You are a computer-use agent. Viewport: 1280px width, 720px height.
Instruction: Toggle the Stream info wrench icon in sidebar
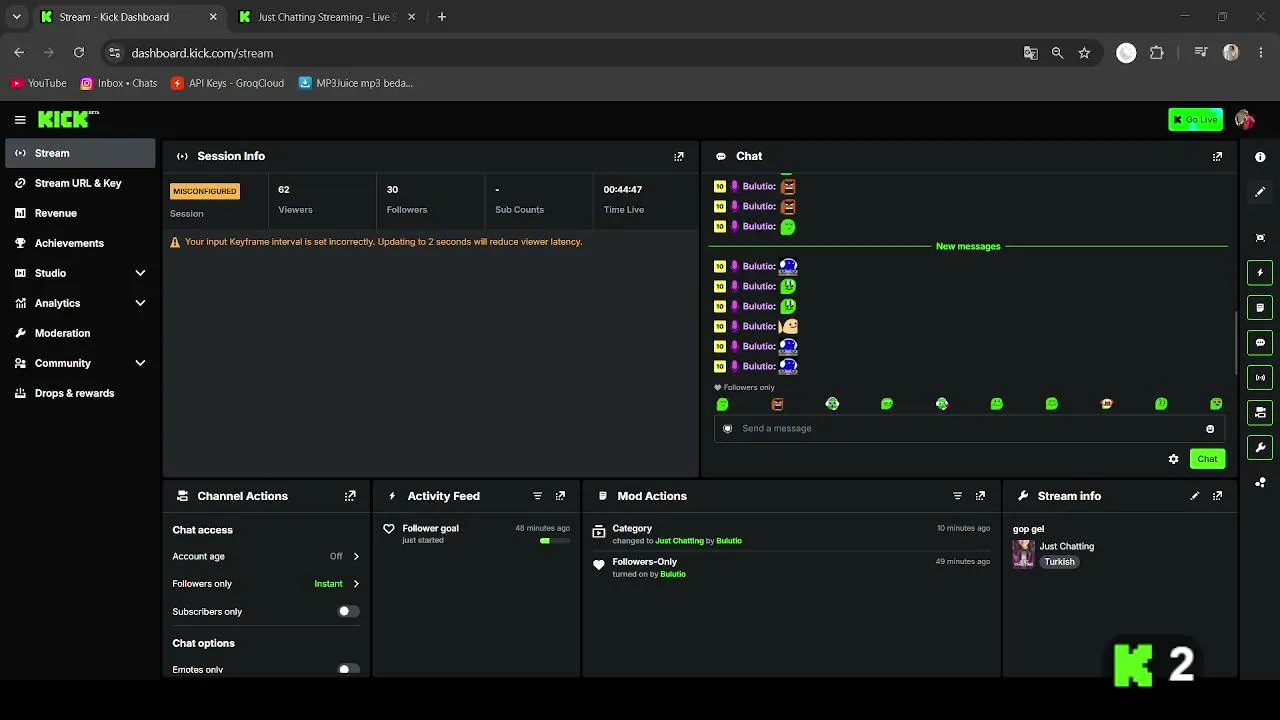[x=1260, y=447]
